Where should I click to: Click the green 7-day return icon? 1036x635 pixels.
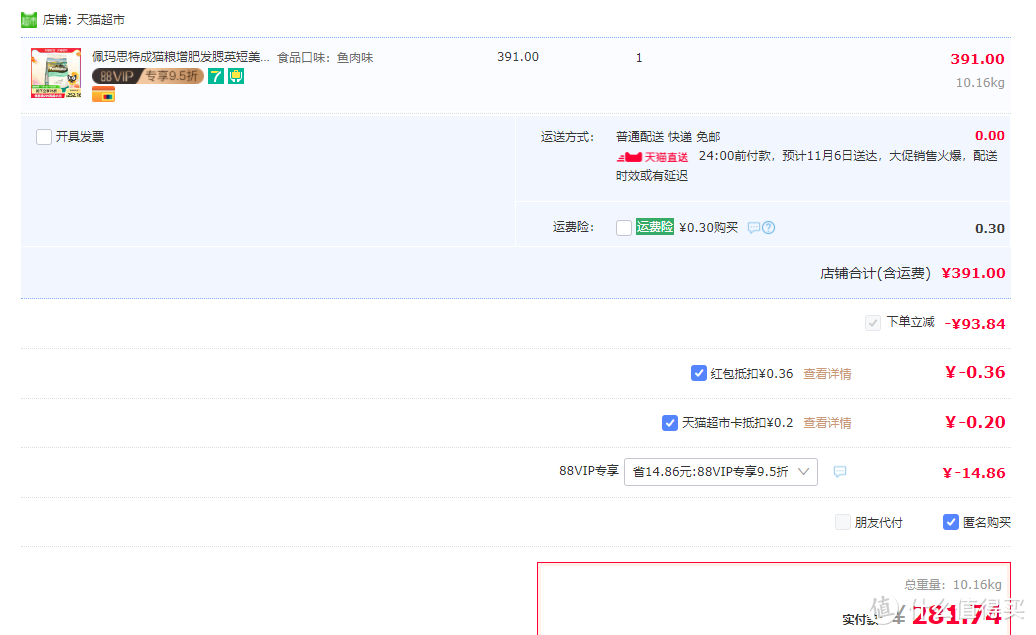[215, 76]
